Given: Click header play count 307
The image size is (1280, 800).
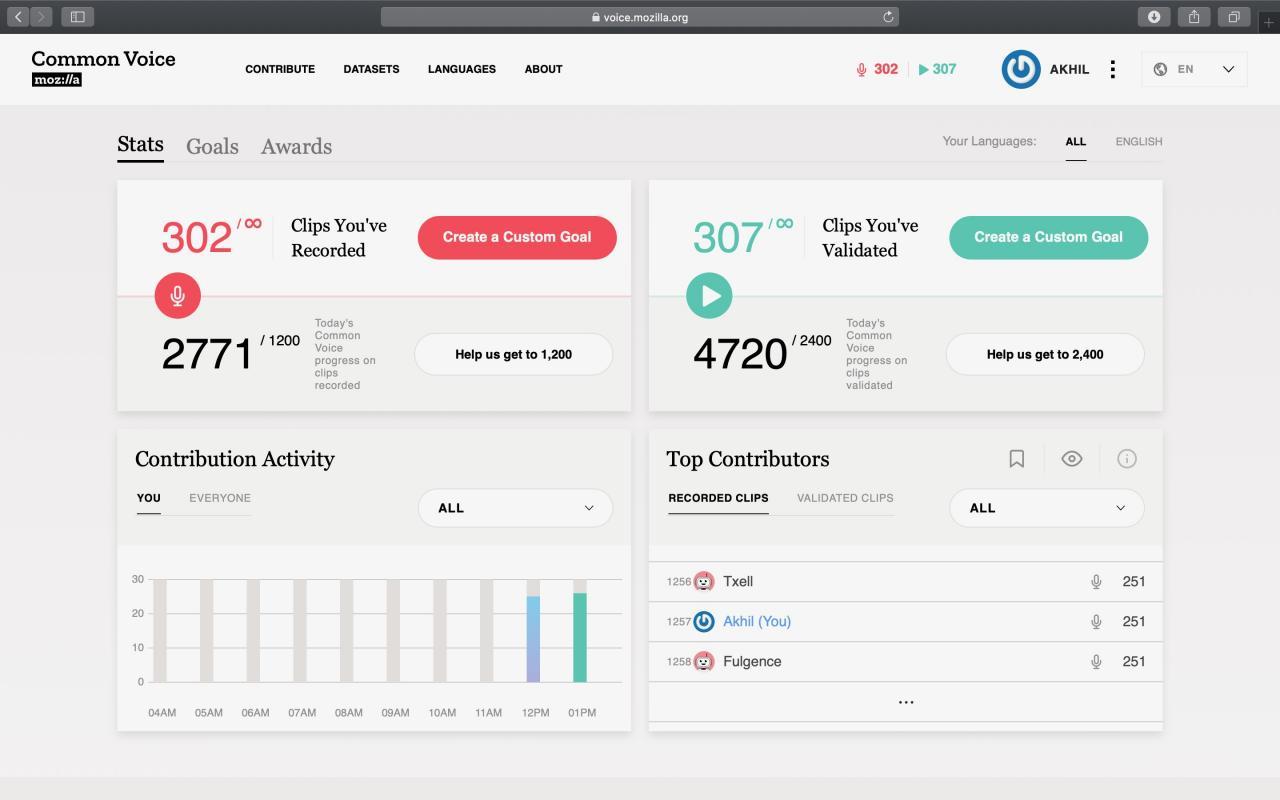Looking at the screenshot, I should tap(938, 69).
